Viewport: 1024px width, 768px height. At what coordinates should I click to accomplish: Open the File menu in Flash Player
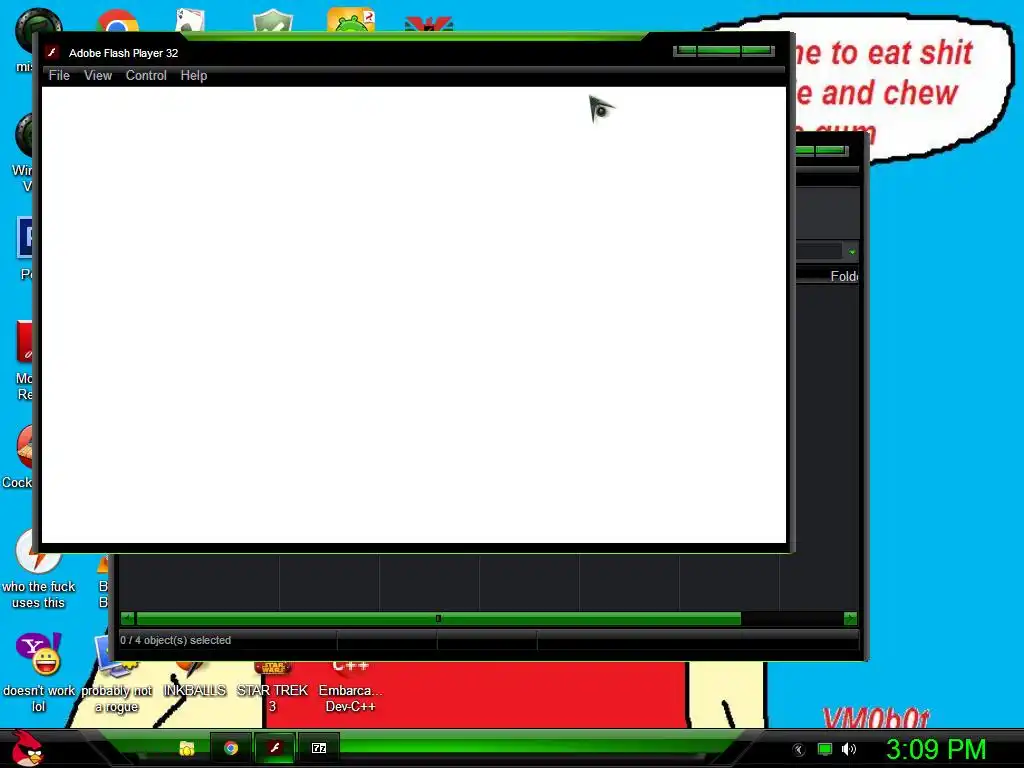[x=59, y=76]
